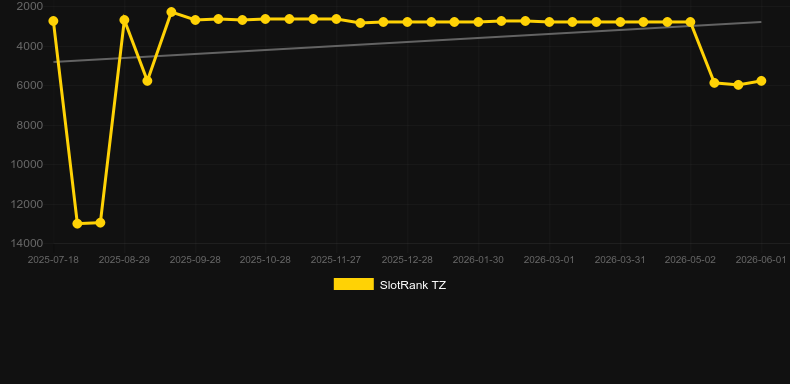Select the data point at 2026-05-02
Screen dimensions: 790x384
[x=691, y=22]
